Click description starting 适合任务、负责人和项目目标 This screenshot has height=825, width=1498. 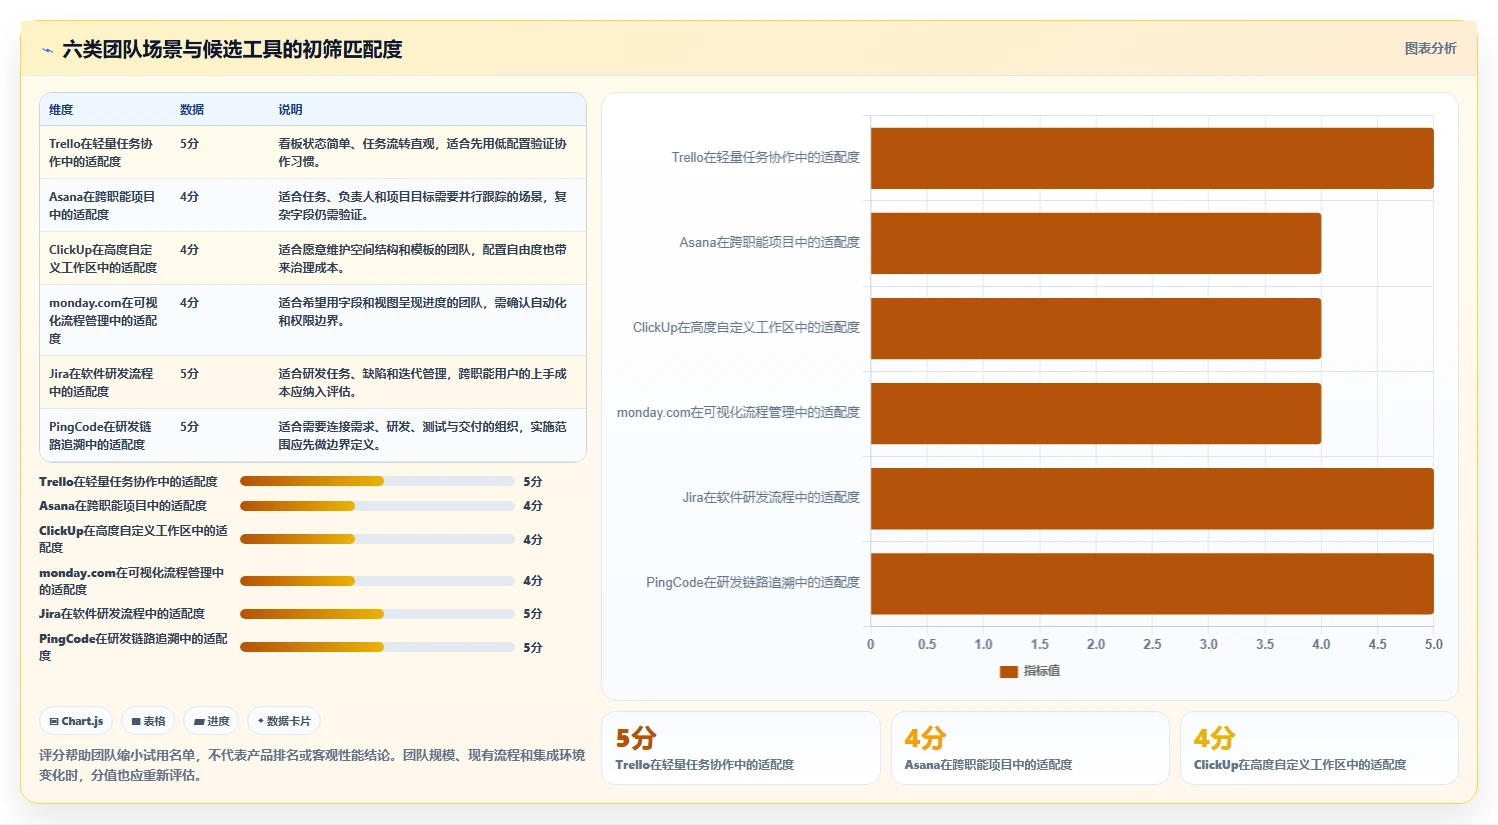422,205
